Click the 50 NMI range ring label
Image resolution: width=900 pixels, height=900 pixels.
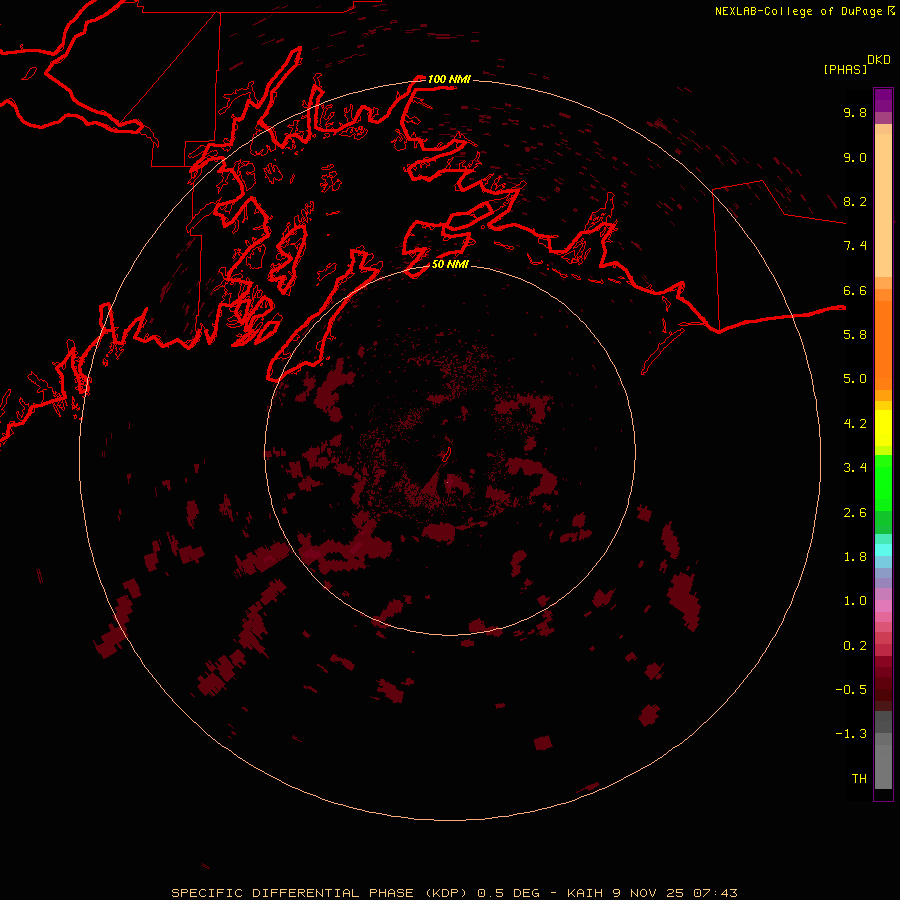(449, 264)
